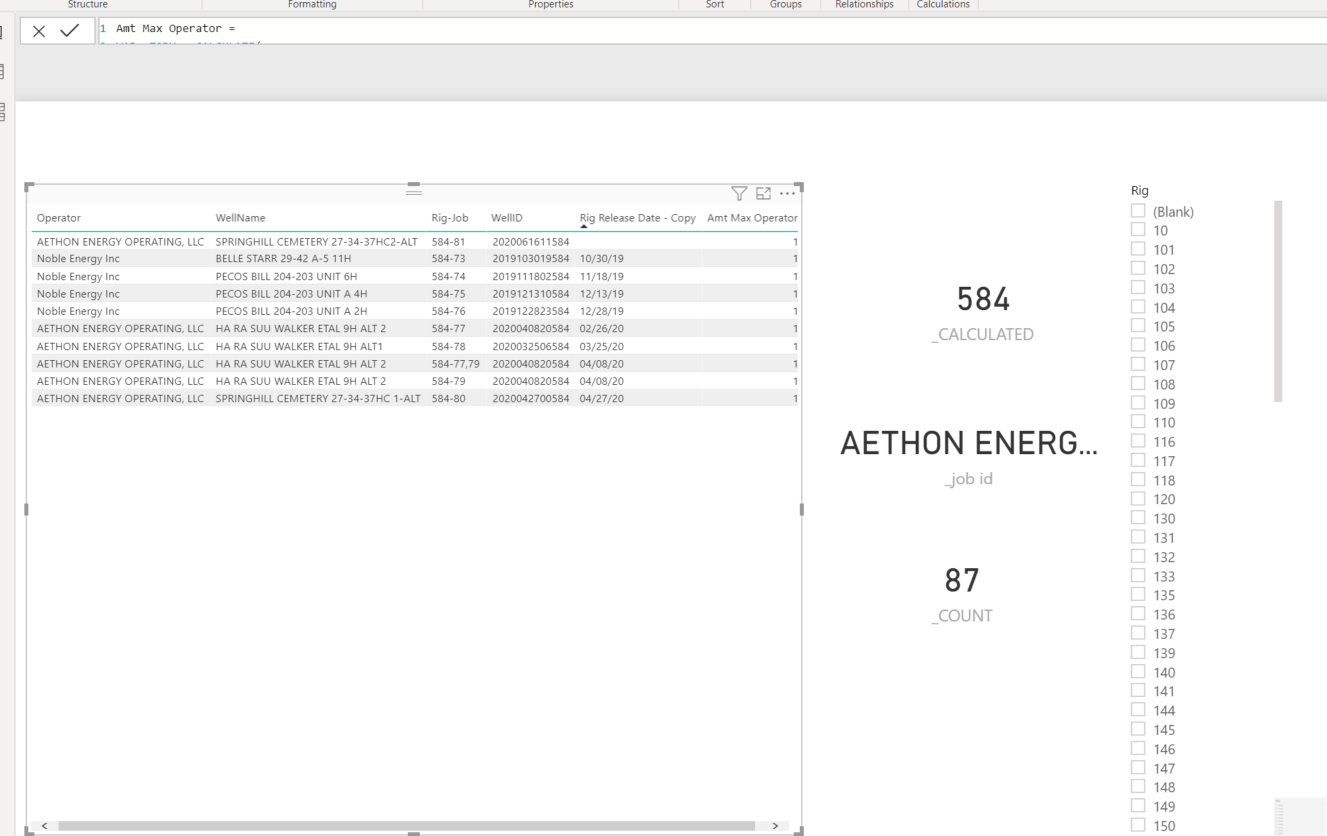The height and width of the screenshot is (836, 1327).
Task: Select Rig 101 checkbox
Action: pyautogui.click(x=1138, y=249)
